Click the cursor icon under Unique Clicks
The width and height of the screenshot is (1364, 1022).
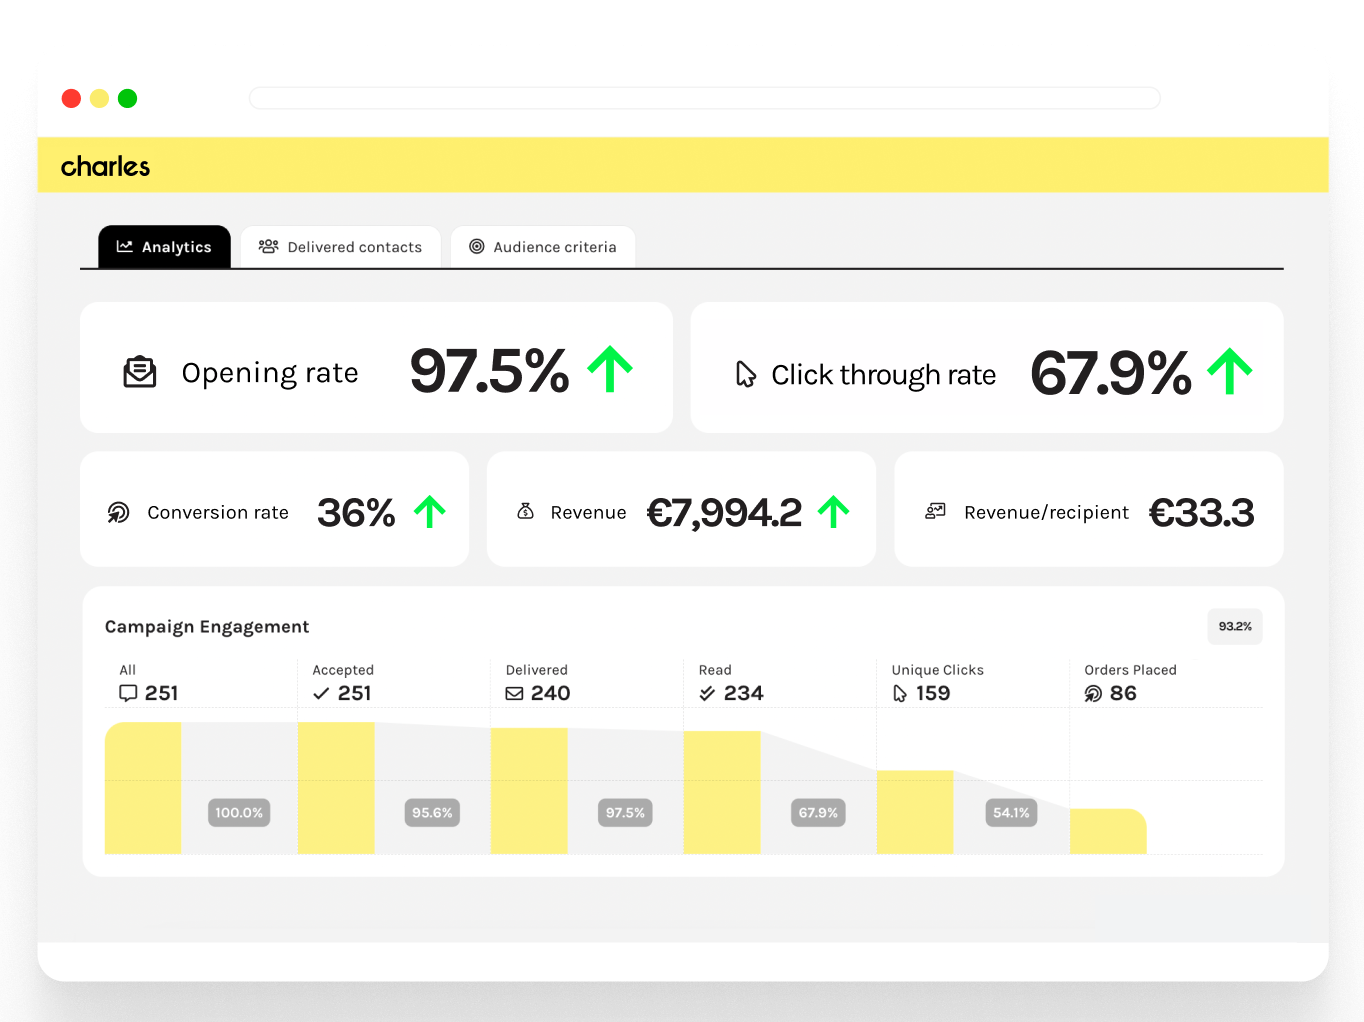coord(899,692)
